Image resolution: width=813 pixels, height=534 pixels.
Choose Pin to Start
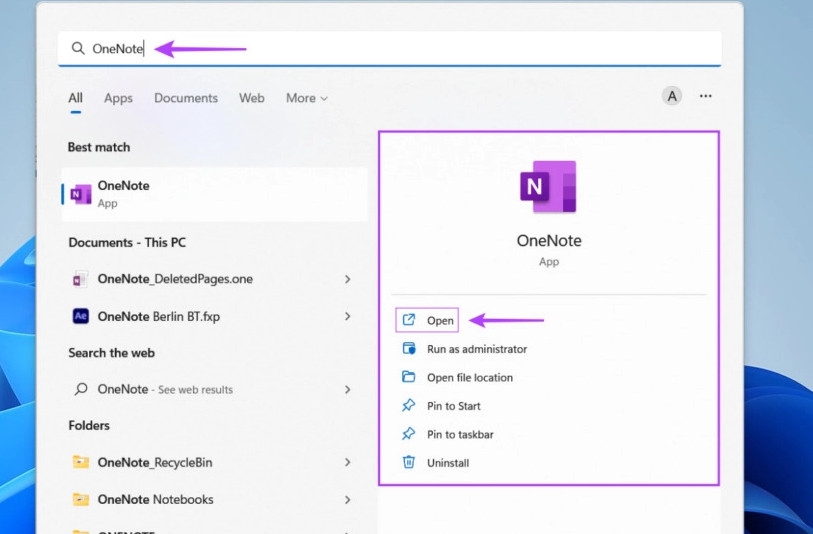point(453,406)
